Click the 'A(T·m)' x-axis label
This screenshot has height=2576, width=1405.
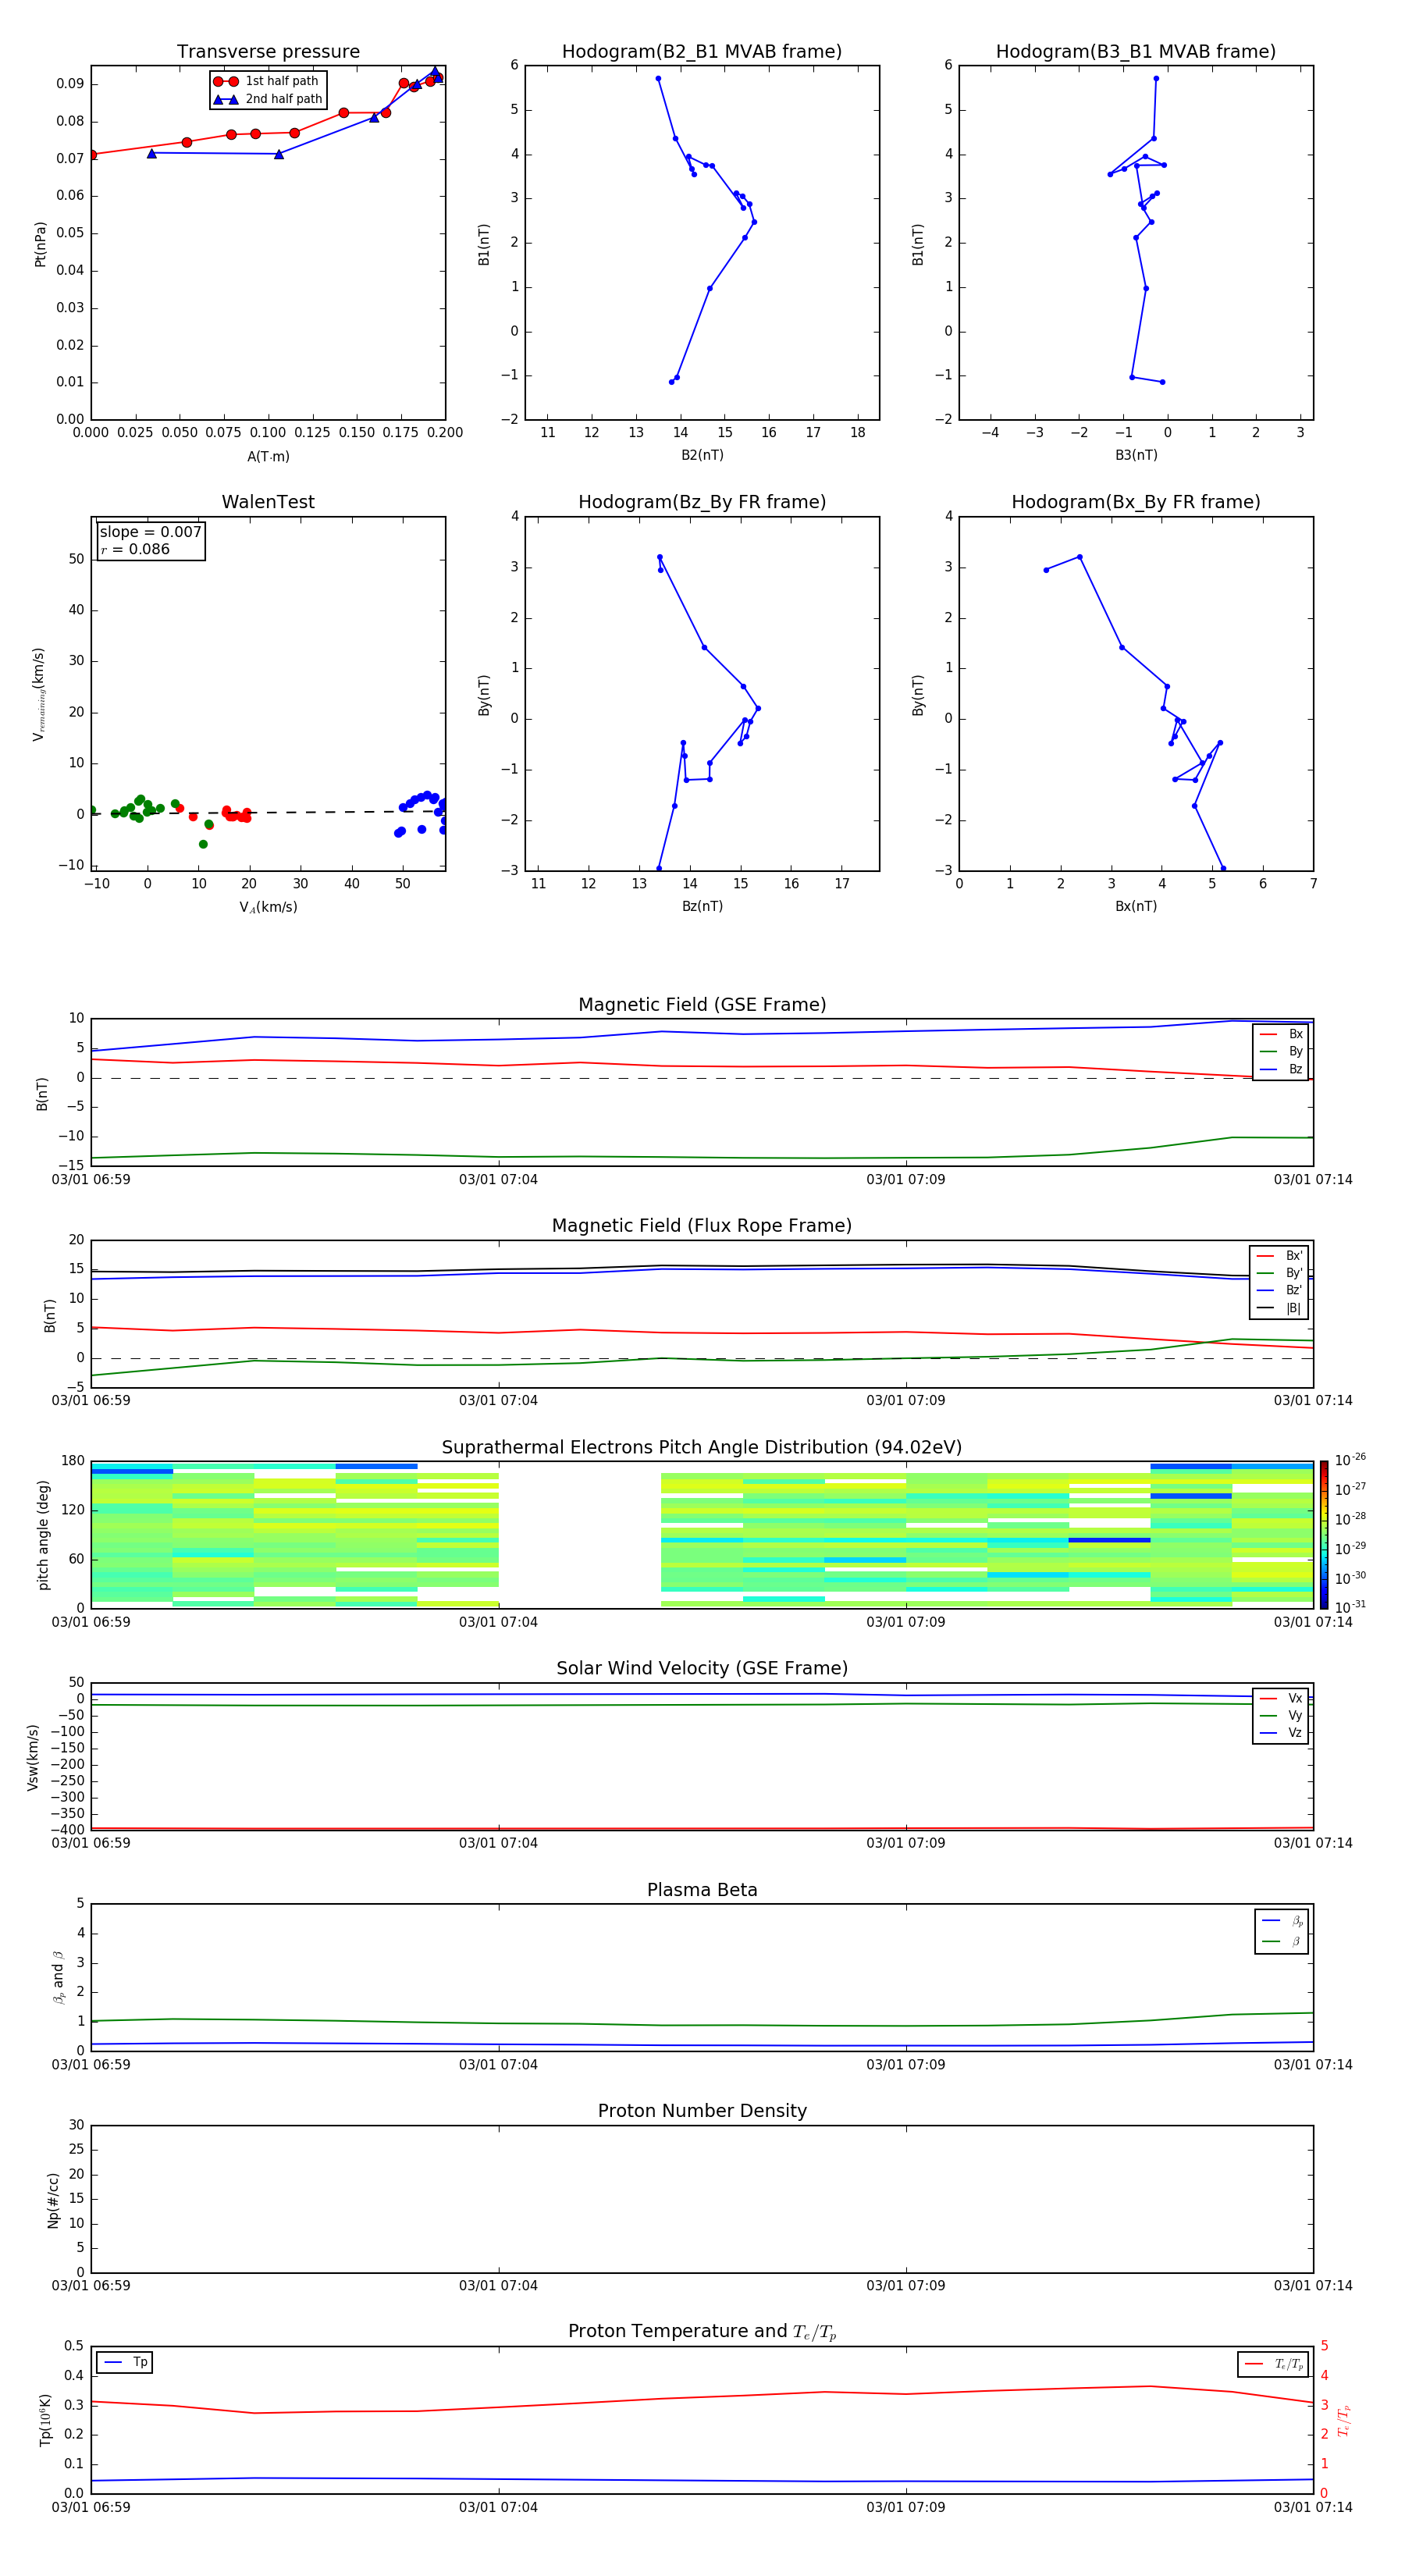pyautogui.click(x=268, y=456)
